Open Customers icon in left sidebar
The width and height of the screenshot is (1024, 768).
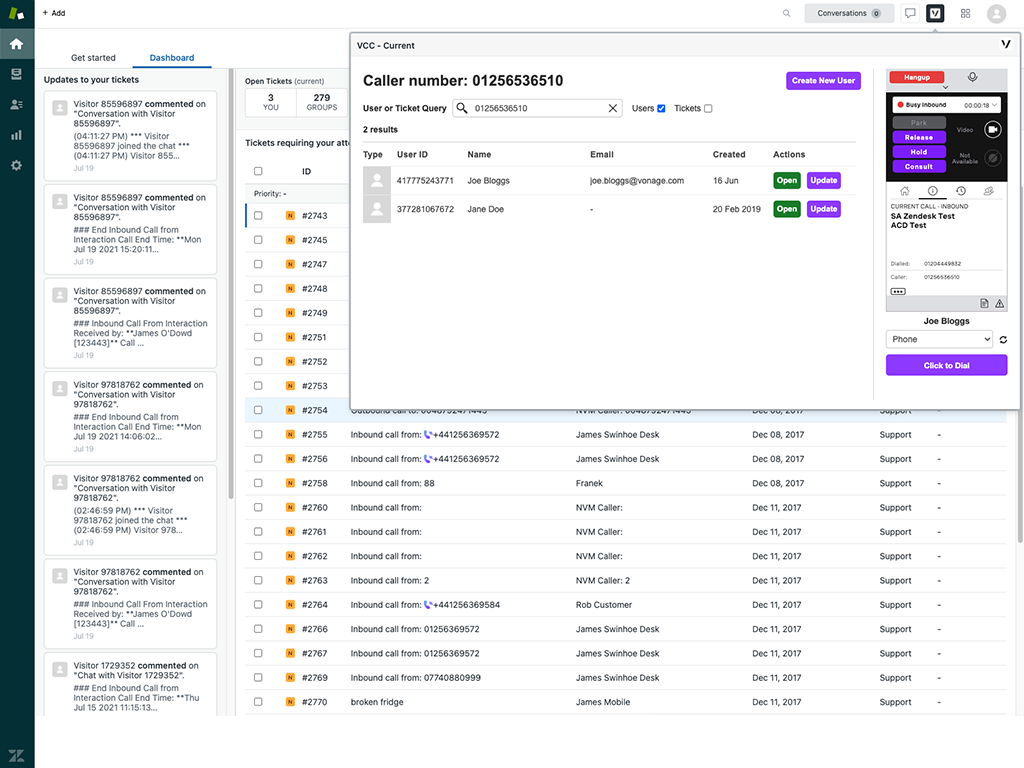pyautogui.click(x=16, y=104)
